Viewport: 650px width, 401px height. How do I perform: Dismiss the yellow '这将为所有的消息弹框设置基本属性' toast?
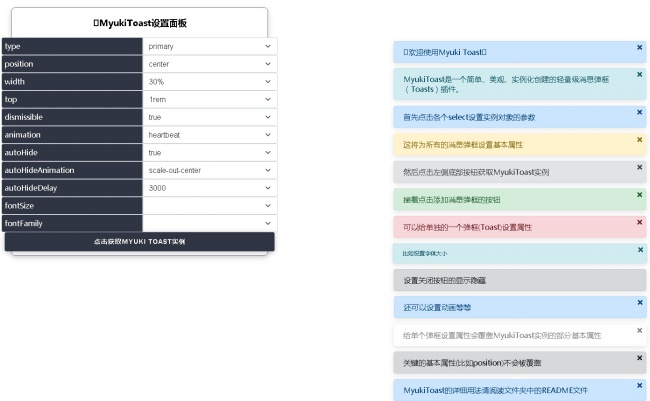coord(639,140)
